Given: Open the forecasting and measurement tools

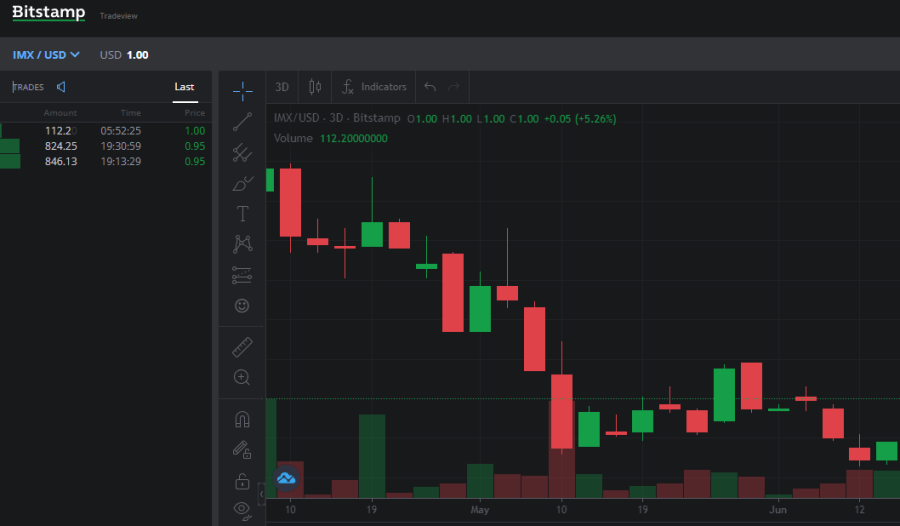Looking at the screenshot, I should tap(242, 275).
